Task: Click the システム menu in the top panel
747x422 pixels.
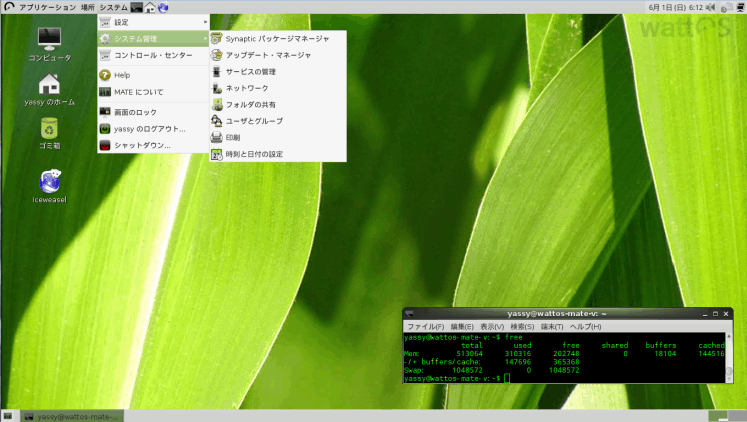Action: [x=113, y=7]
